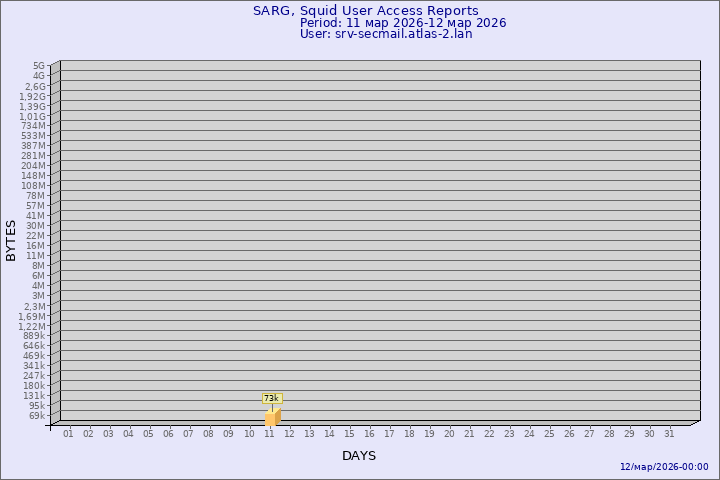Select day 25 tick on the x-axis
Image resolution: width=720 pixels, height=480 pixels.
[549, 434]
